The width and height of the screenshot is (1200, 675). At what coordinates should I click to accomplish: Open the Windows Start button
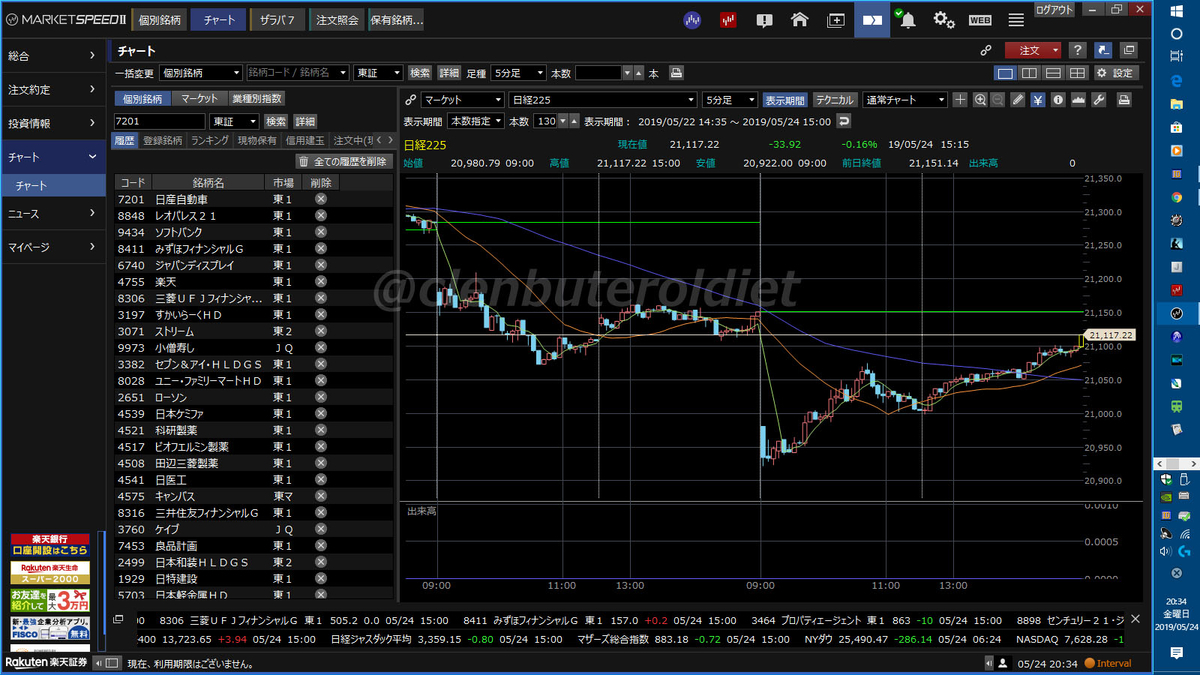[x=1177, y=9]
